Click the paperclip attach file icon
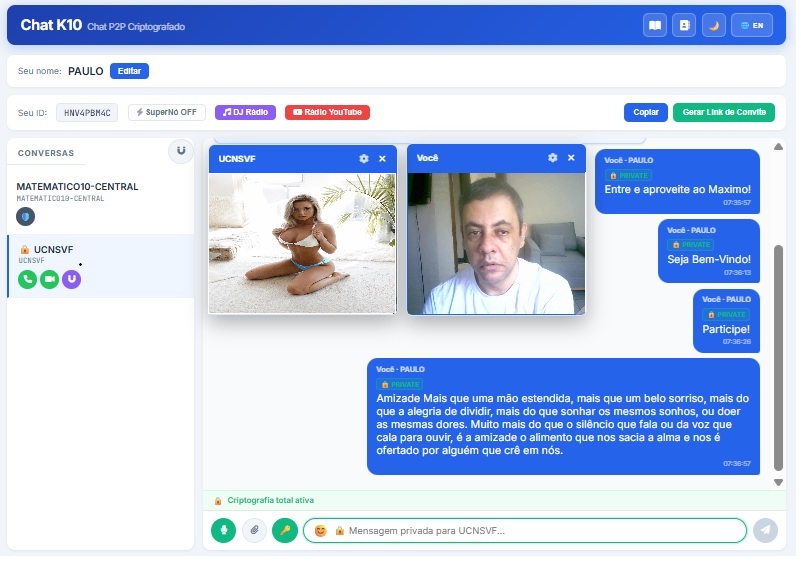Viewport: 801px width, 574px height. 255,530
